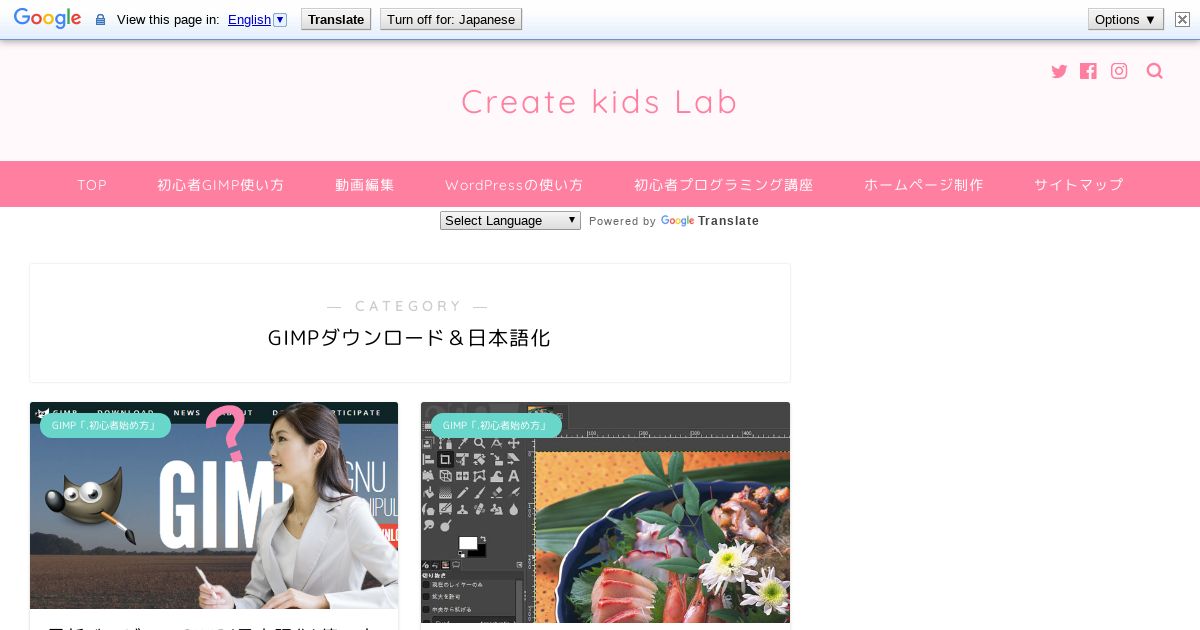Open サイトマップ menu item
This screenshot has width=1200, height=630.
1079,185
